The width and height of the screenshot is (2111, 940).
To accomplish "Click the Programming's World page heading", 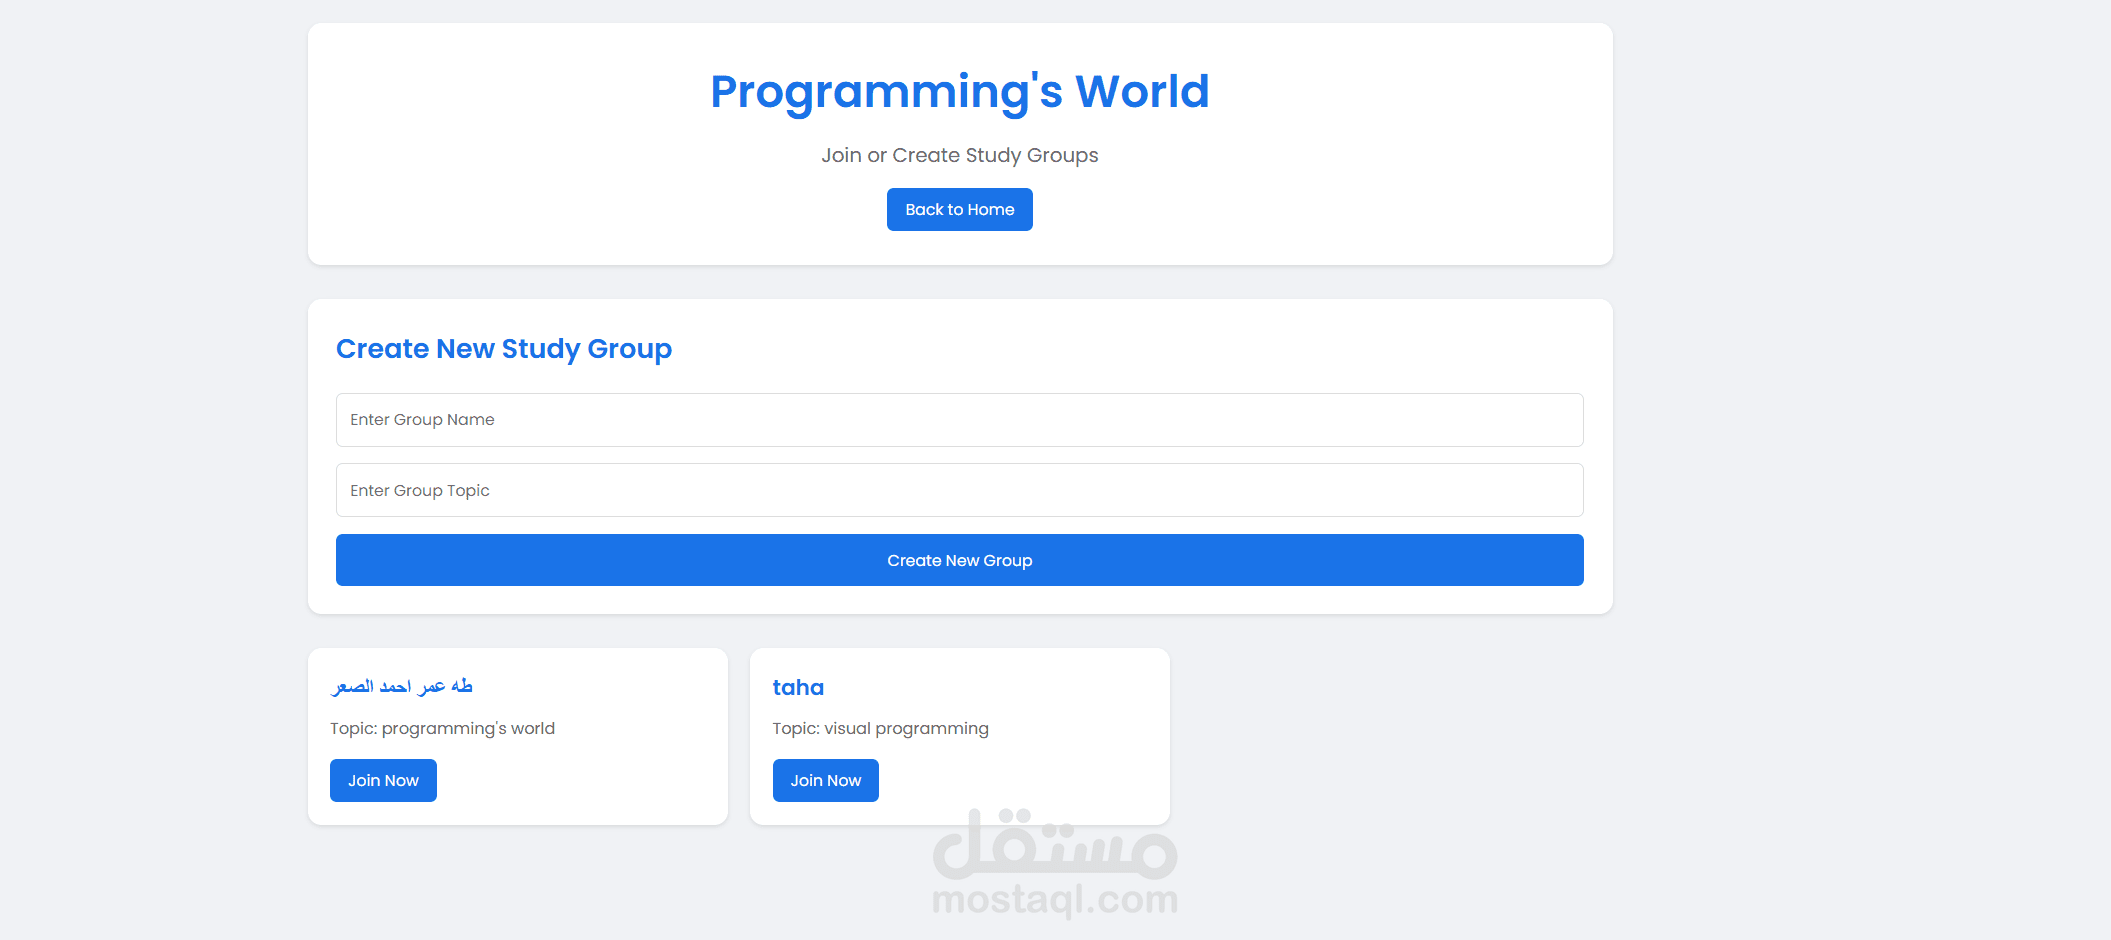I will tap(959, 92).
